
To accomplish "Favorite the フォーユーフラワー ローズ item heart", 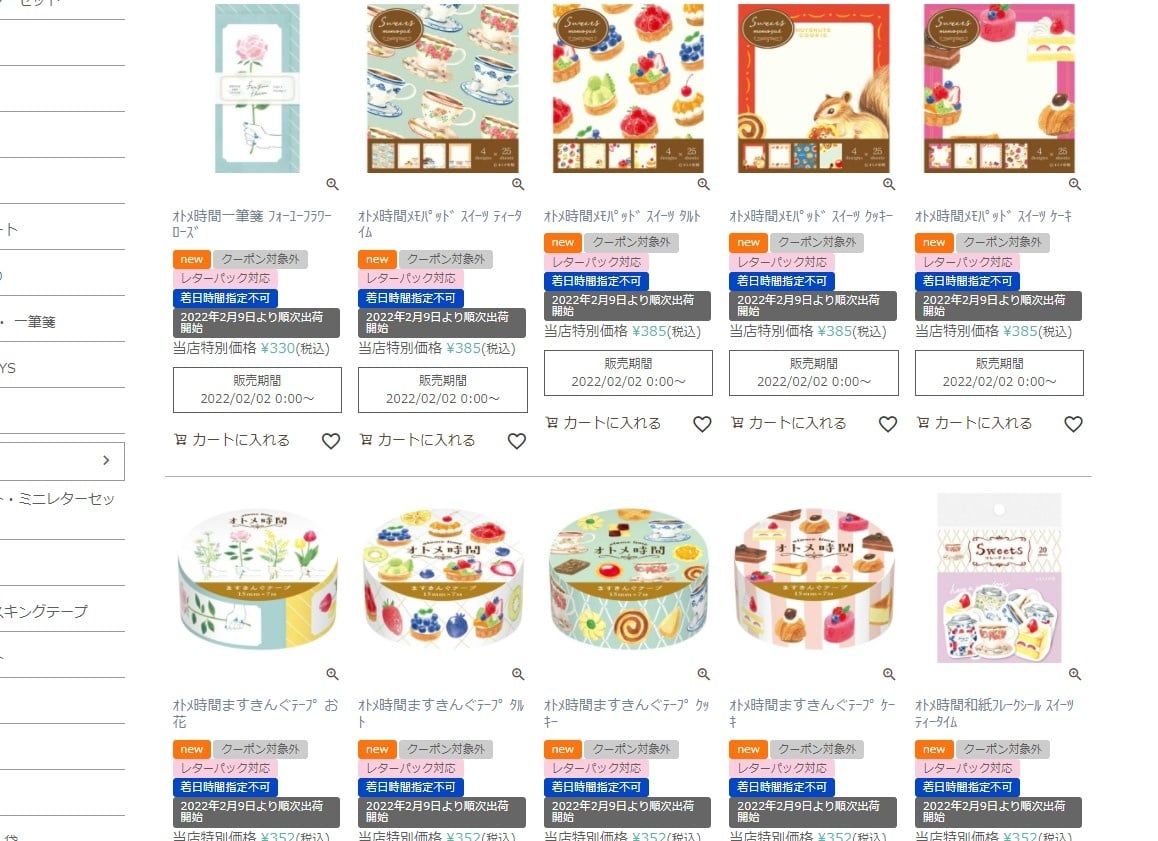I will [x=331, y=441].
